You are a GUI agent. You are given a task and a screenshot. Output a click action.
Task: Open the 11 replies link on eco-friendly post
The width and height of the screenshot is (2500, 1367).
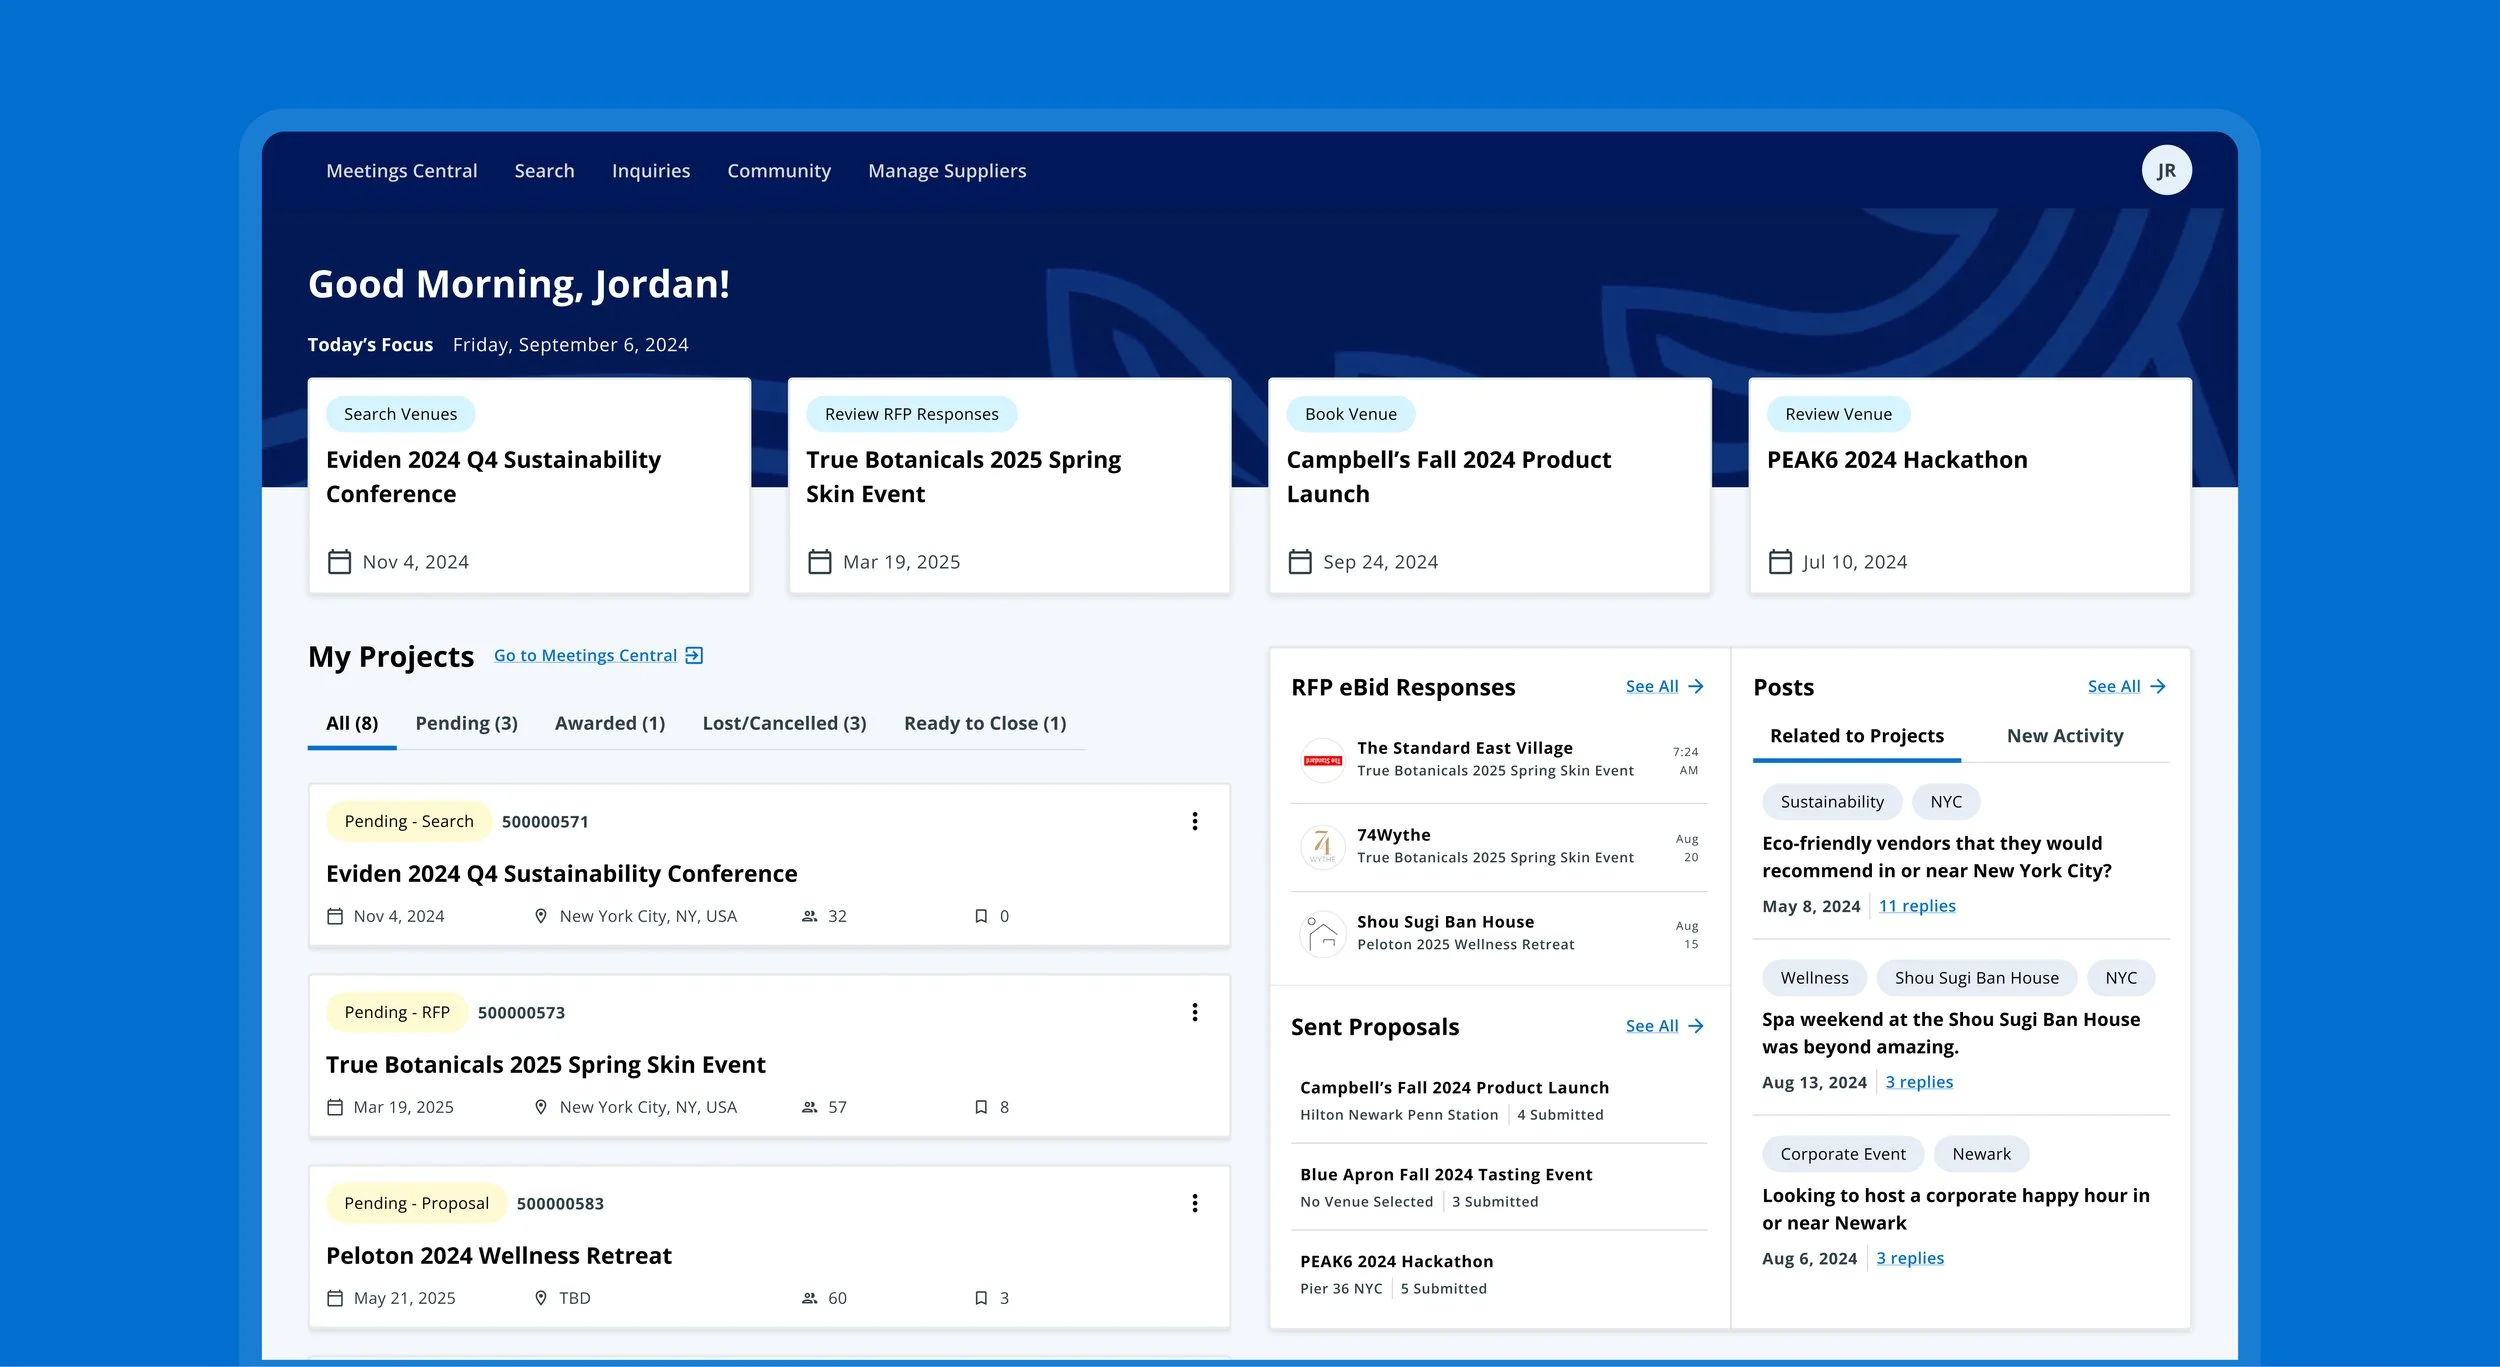click(1917, 906)
